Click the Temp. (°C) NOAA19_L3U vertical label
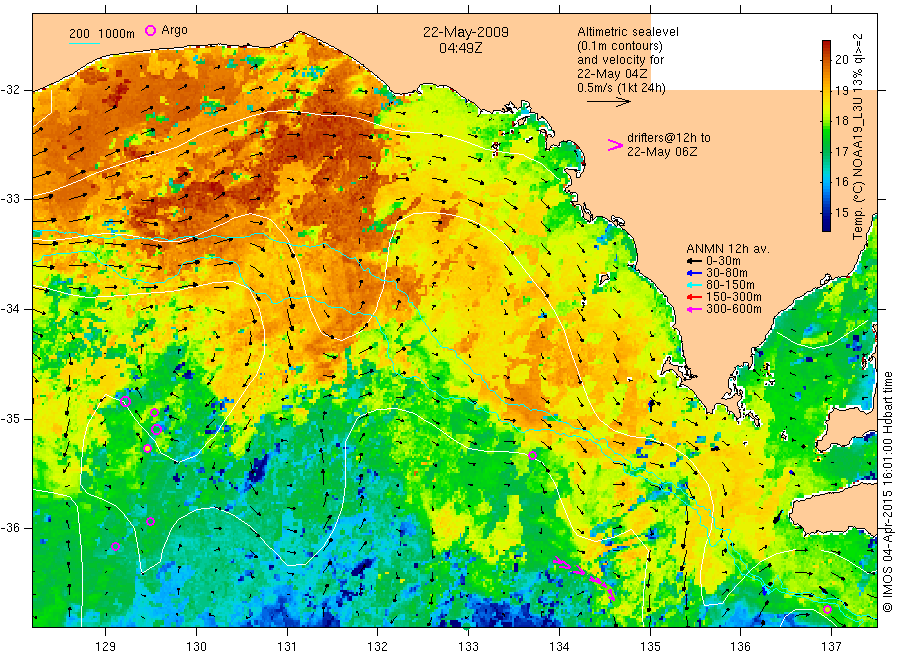This screenshot has width=900, height=660. 858,136
